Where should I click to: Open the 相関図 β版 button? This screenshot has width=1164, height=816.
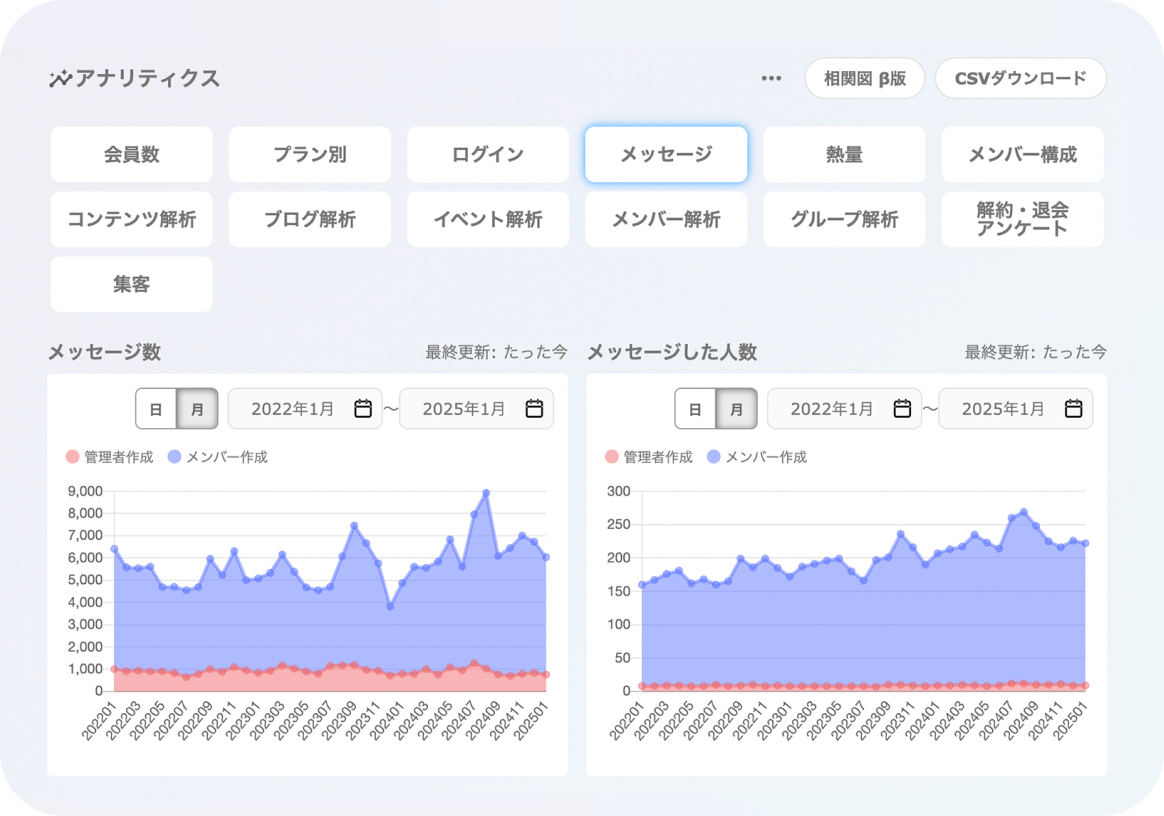pos(864,79)
